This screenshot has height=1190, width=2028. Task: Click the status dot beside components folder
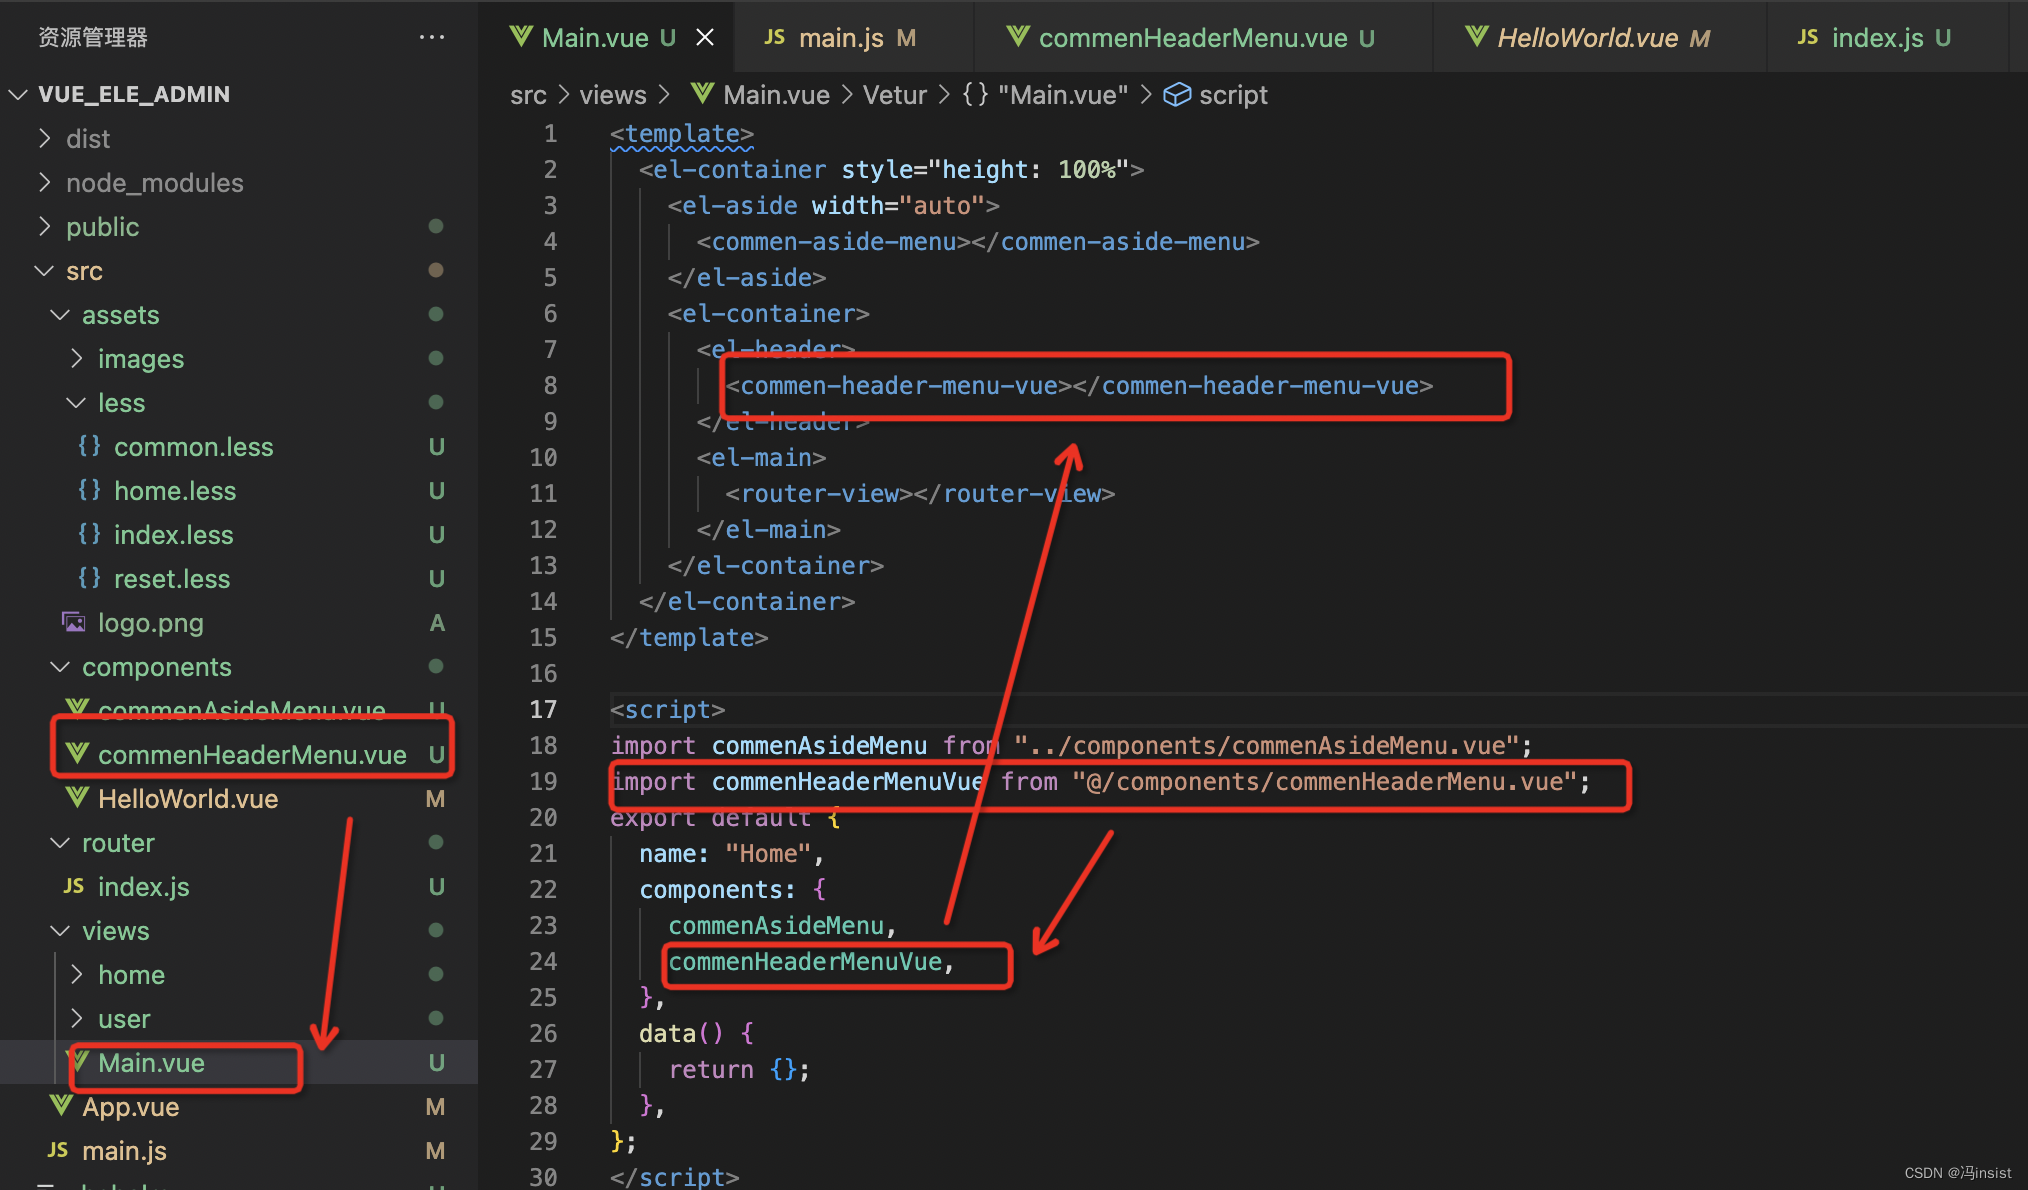click(435, 666)
